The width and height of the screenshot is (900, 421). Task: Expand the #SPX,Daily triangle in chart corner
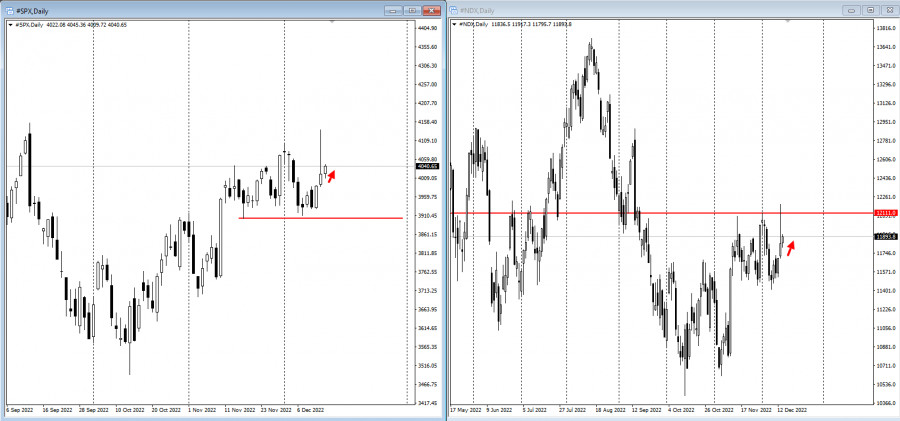(x=9, y=24)
